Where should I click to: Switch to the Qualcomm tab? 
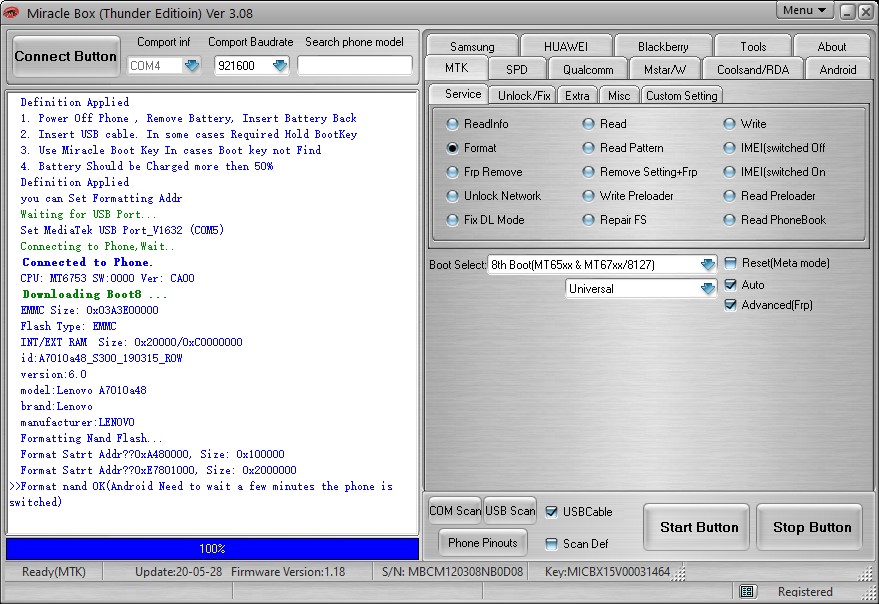[x=588, y=70]
